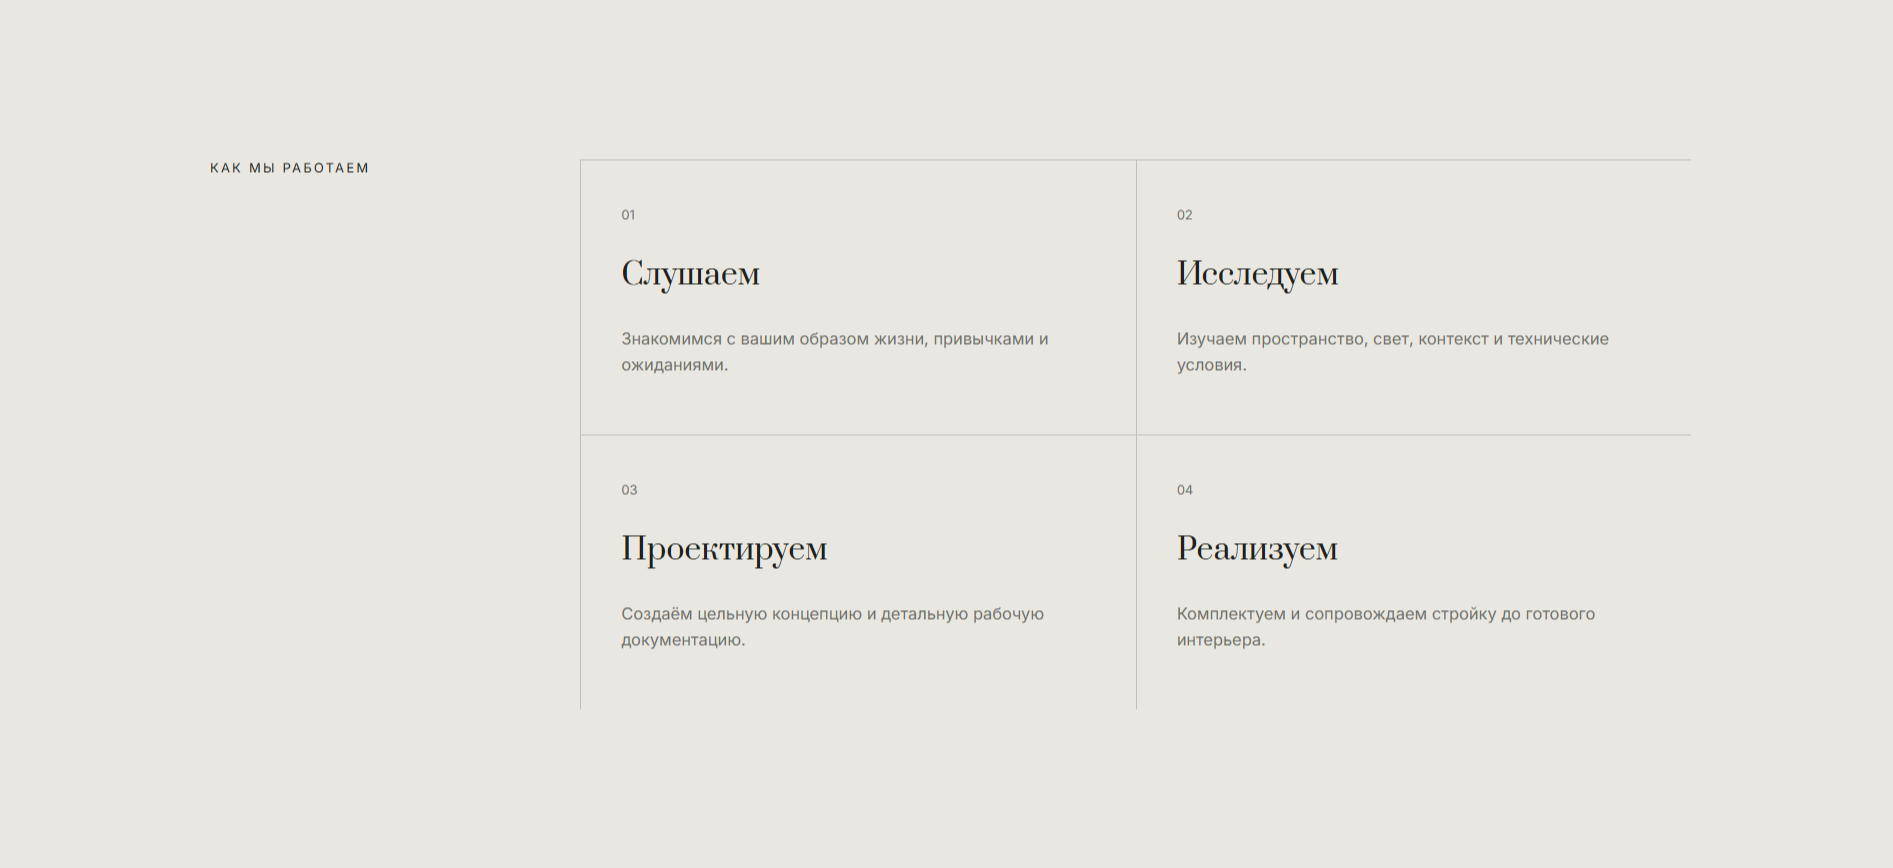Click the description starting "Изучаем пространство, свет"
The height and width of the screenshot is (868, 1893).
1393,352
